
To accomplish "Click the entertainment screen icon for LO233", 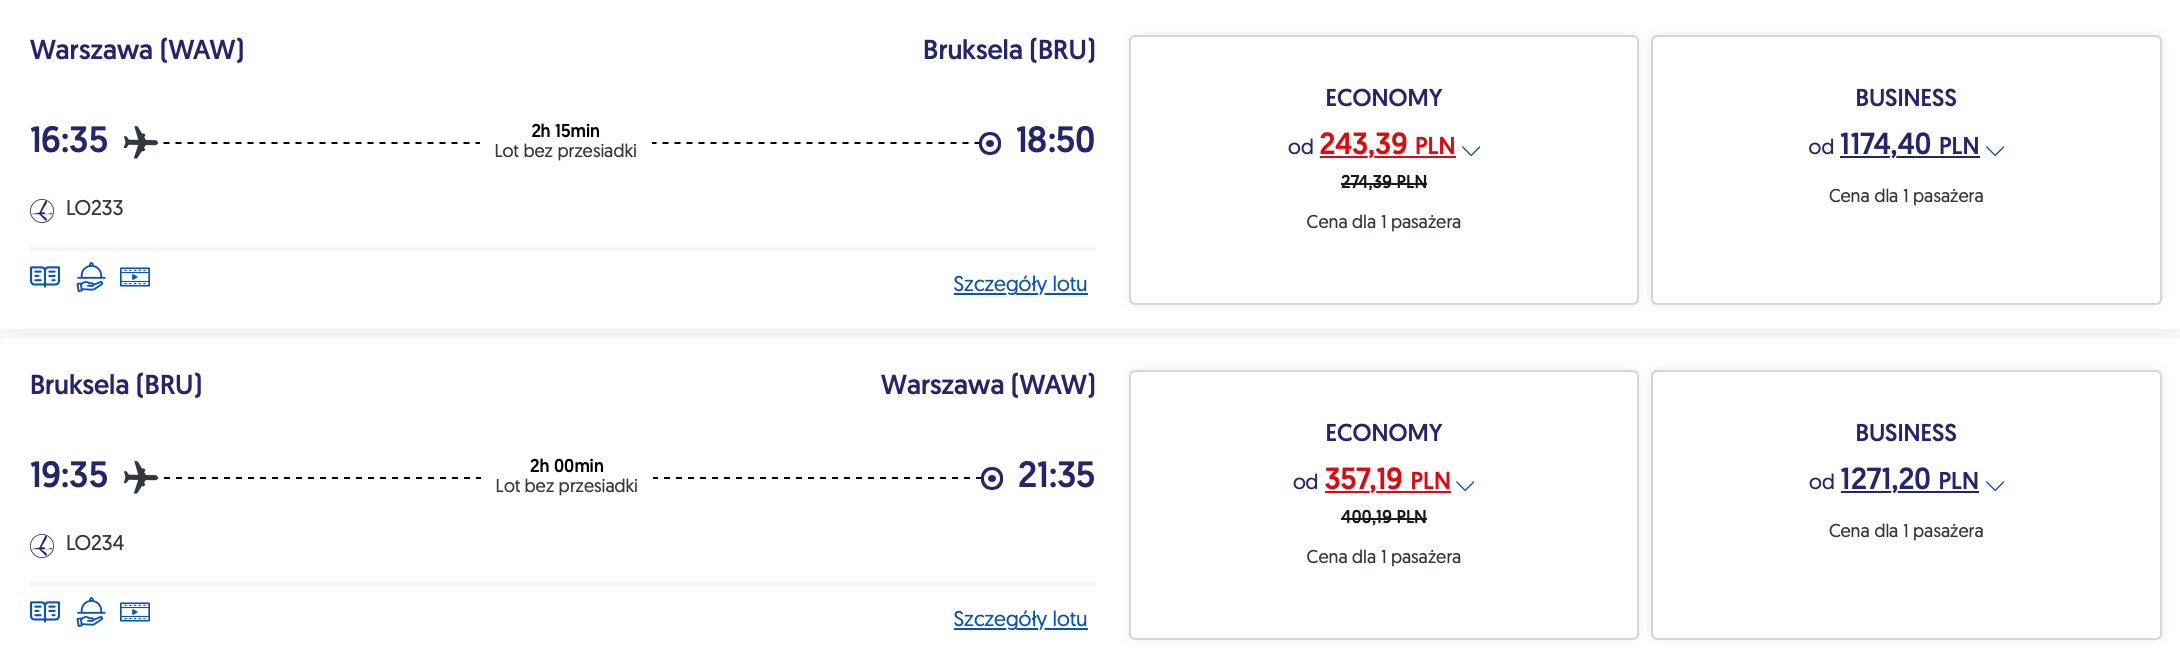I will coord(135,277).
